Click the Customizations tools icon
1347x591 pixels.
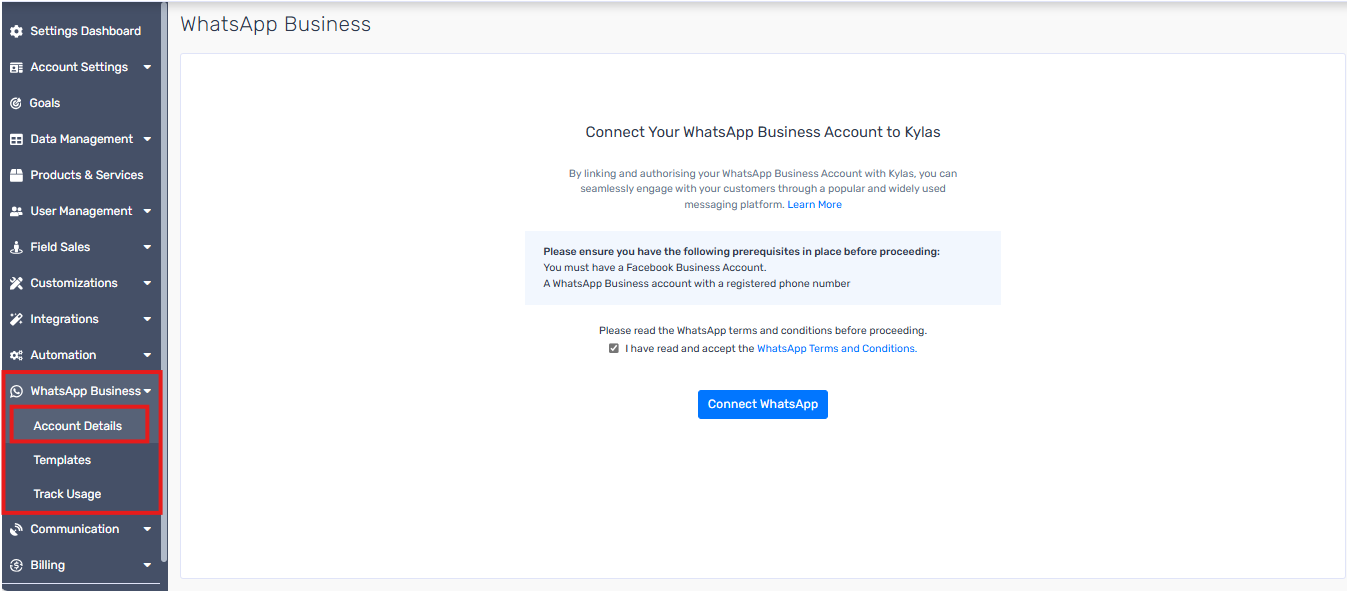pos(16,283)
